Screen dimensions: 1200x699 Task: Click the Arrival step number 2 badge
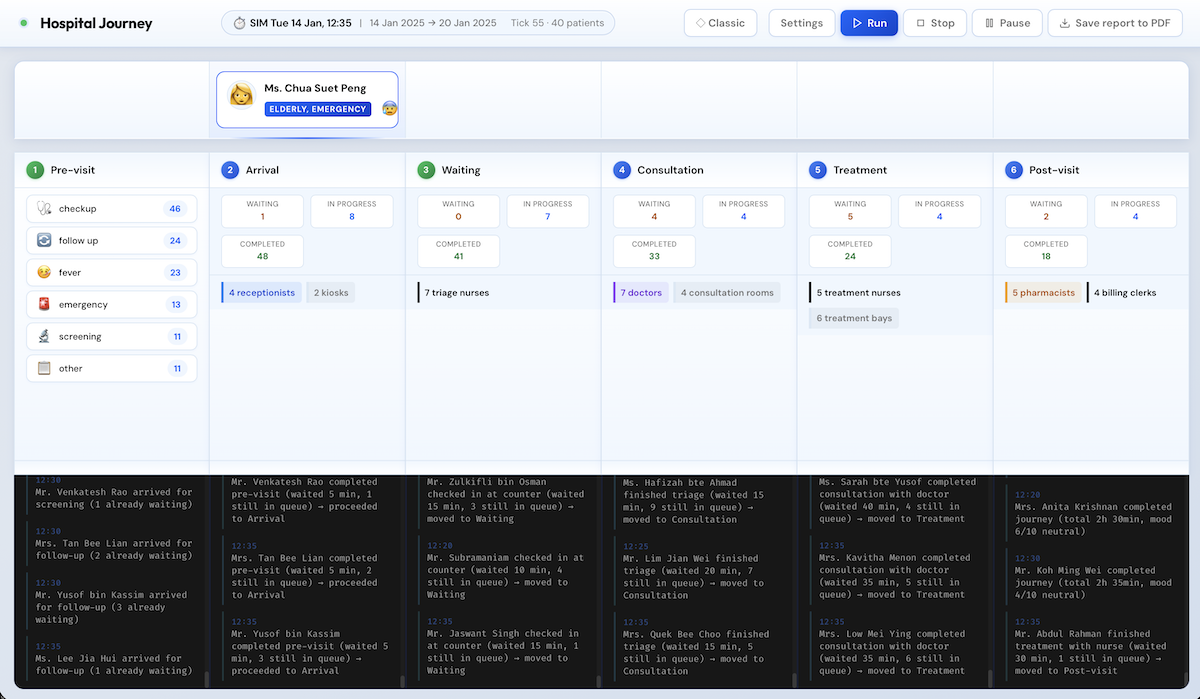[230, 170]
